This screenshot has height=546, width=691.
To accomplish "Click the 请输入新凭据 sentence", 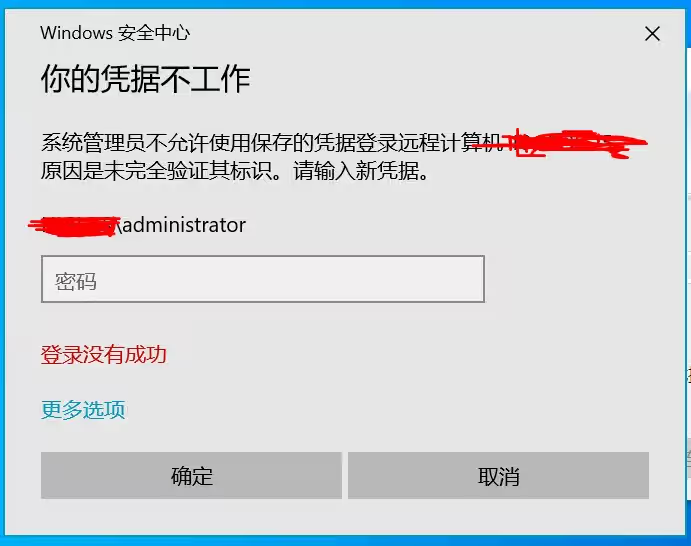I will click(x=360, y=171).
